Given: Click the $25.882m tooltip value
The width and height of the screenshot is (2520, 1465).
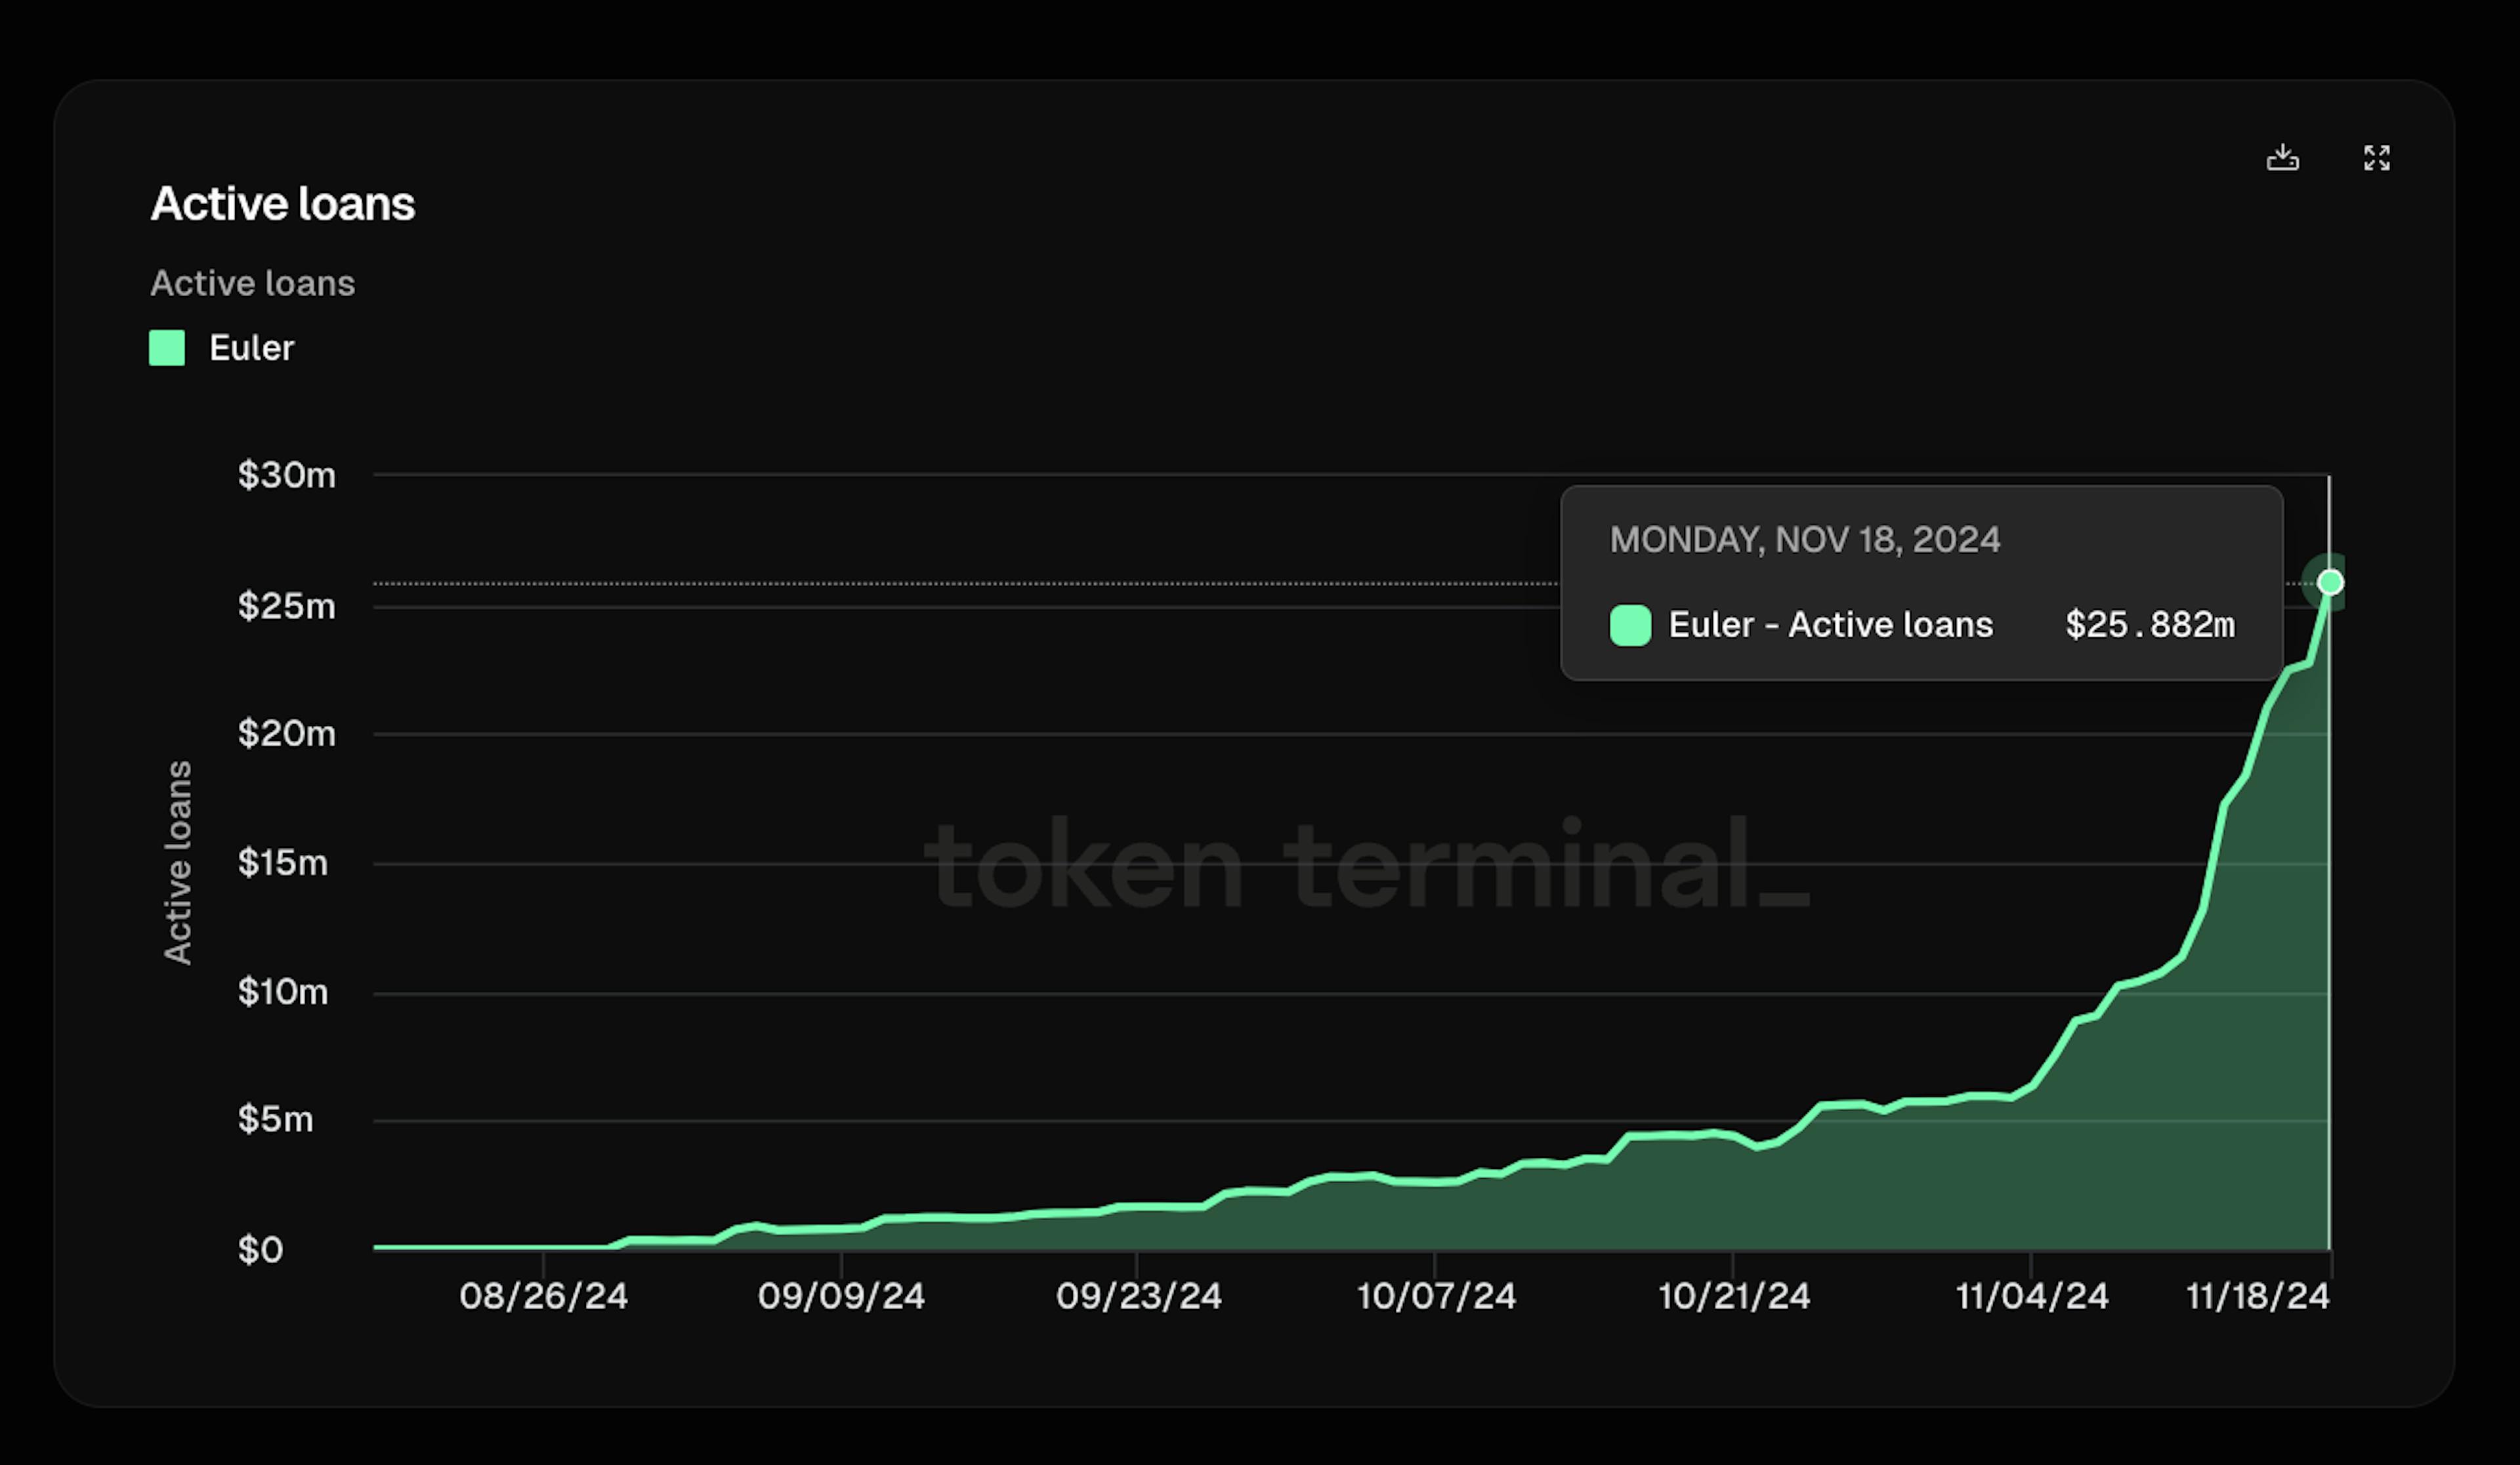Looking at the screenshot, I should [2150, 625].
